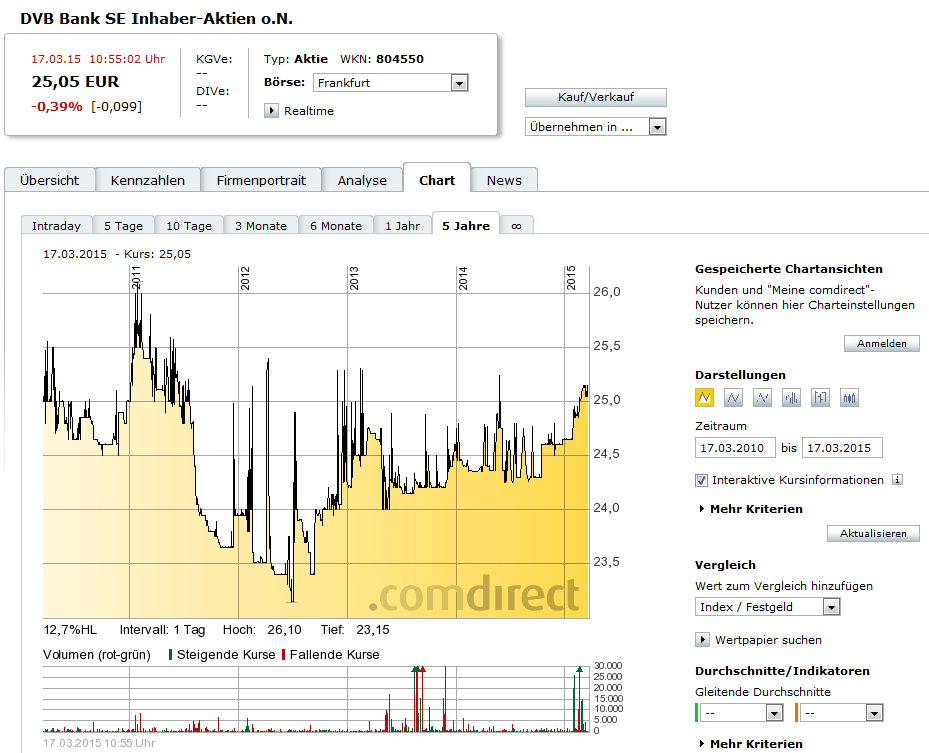Click the Steigende Kurse legend entry

222,655
